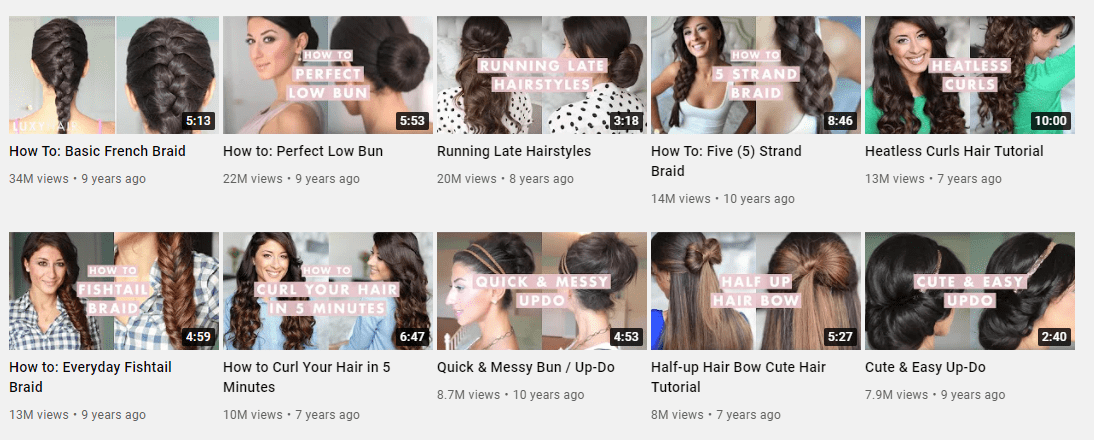The image size is (1094, 440).
Task: Click the 5:13 duration badge
Action: click(x=198, y=121)
